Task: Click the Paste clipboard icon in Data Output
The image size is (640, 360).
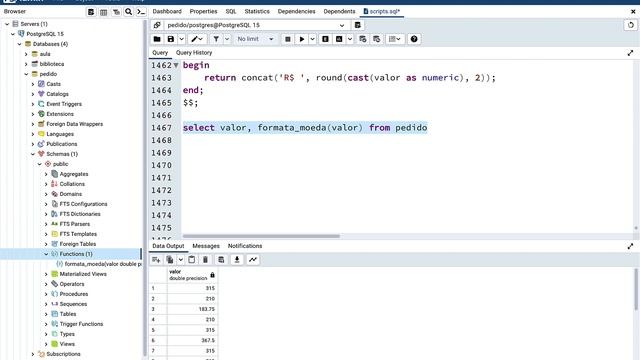Action: [191, 260]
